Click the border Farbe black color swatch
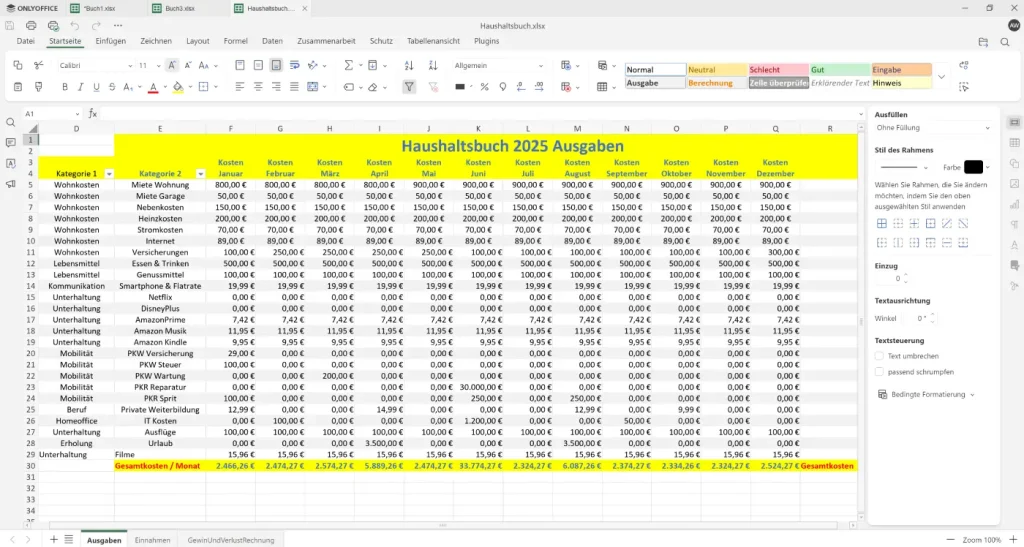 point(973,167)
